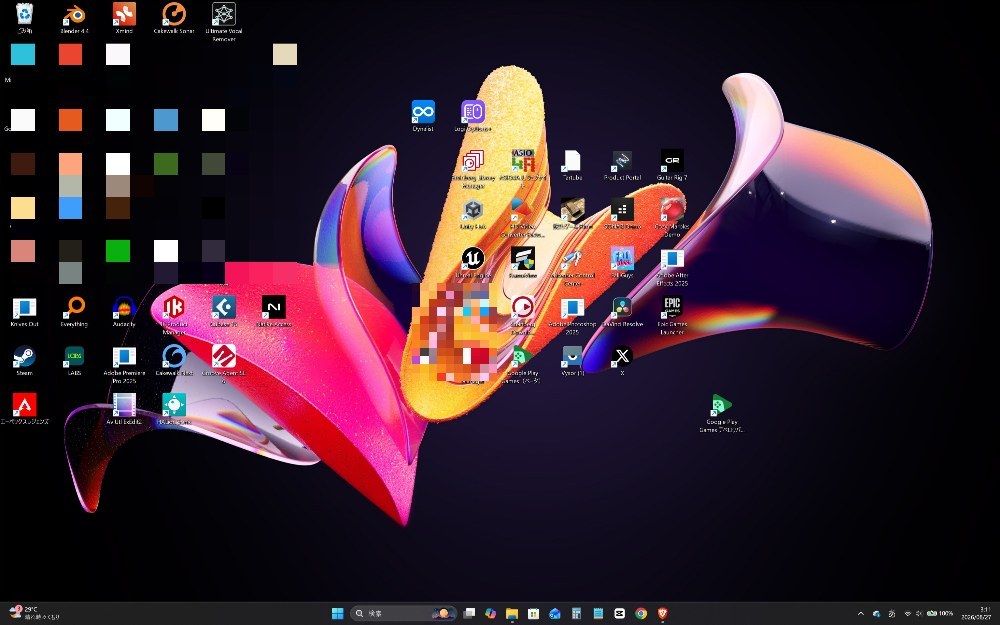Select the Unreal Engine shortcut
This screenshot has height=625, width=1000.
[x=473, y=263]
